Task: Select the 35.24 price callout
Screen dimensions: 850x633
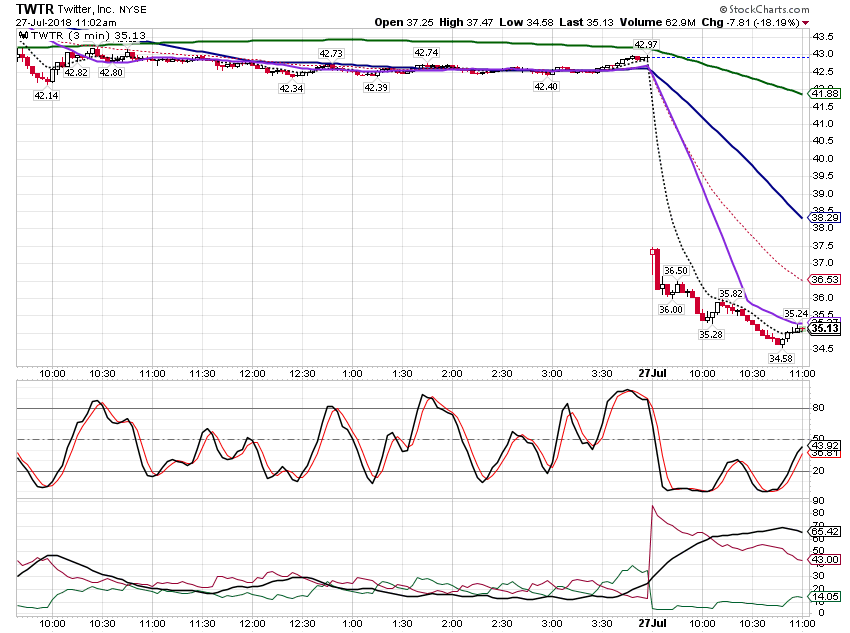Action: 796,313
